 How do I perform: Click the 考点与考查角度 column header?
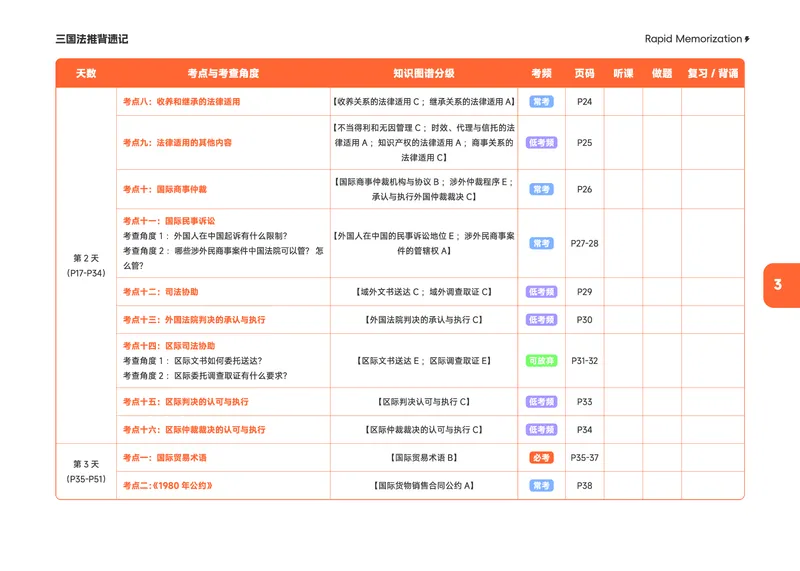point(223,73)
